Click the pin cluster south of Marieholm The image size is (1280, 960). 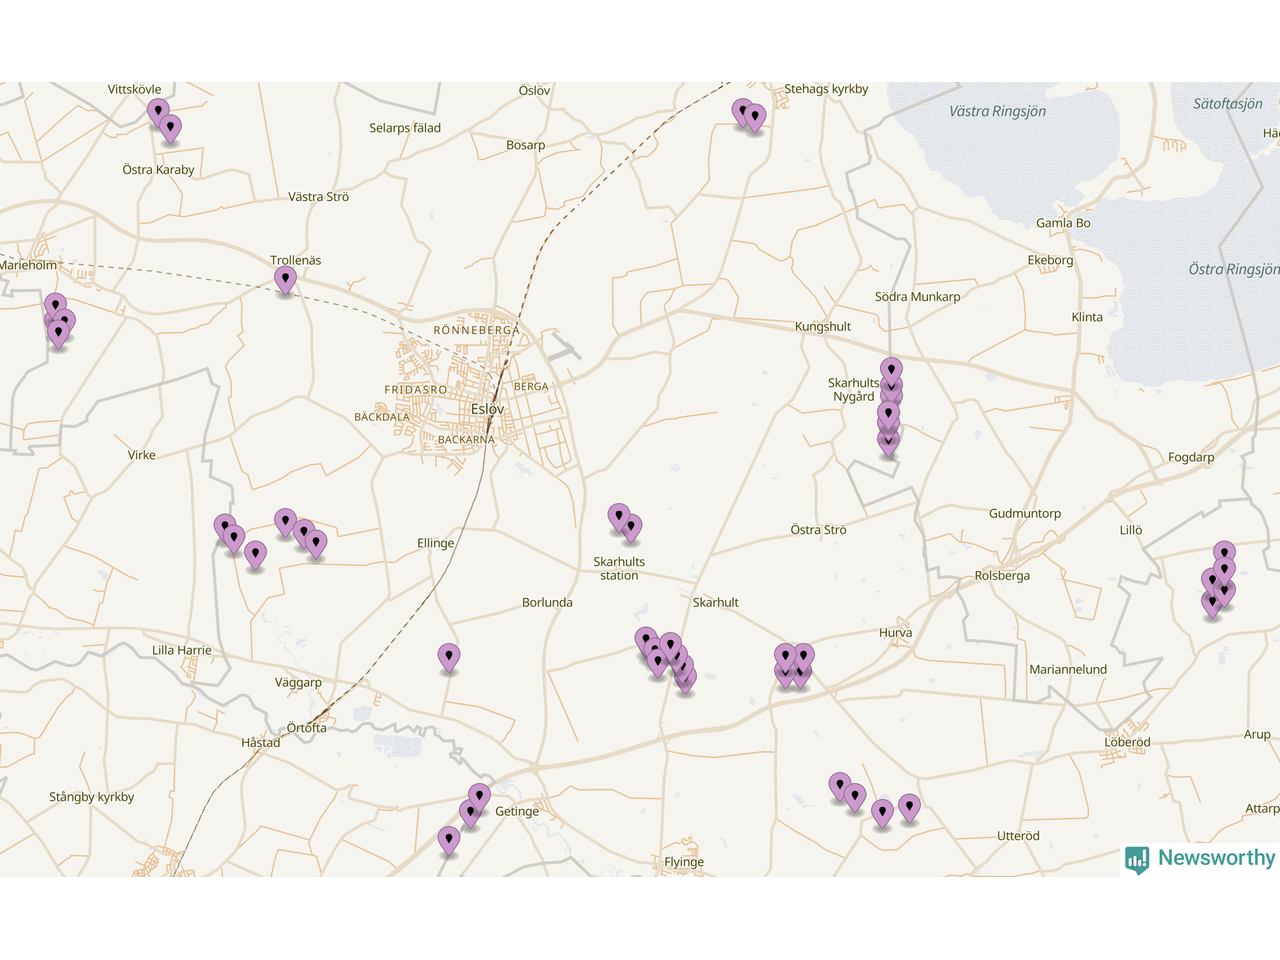tap(59, 321)
